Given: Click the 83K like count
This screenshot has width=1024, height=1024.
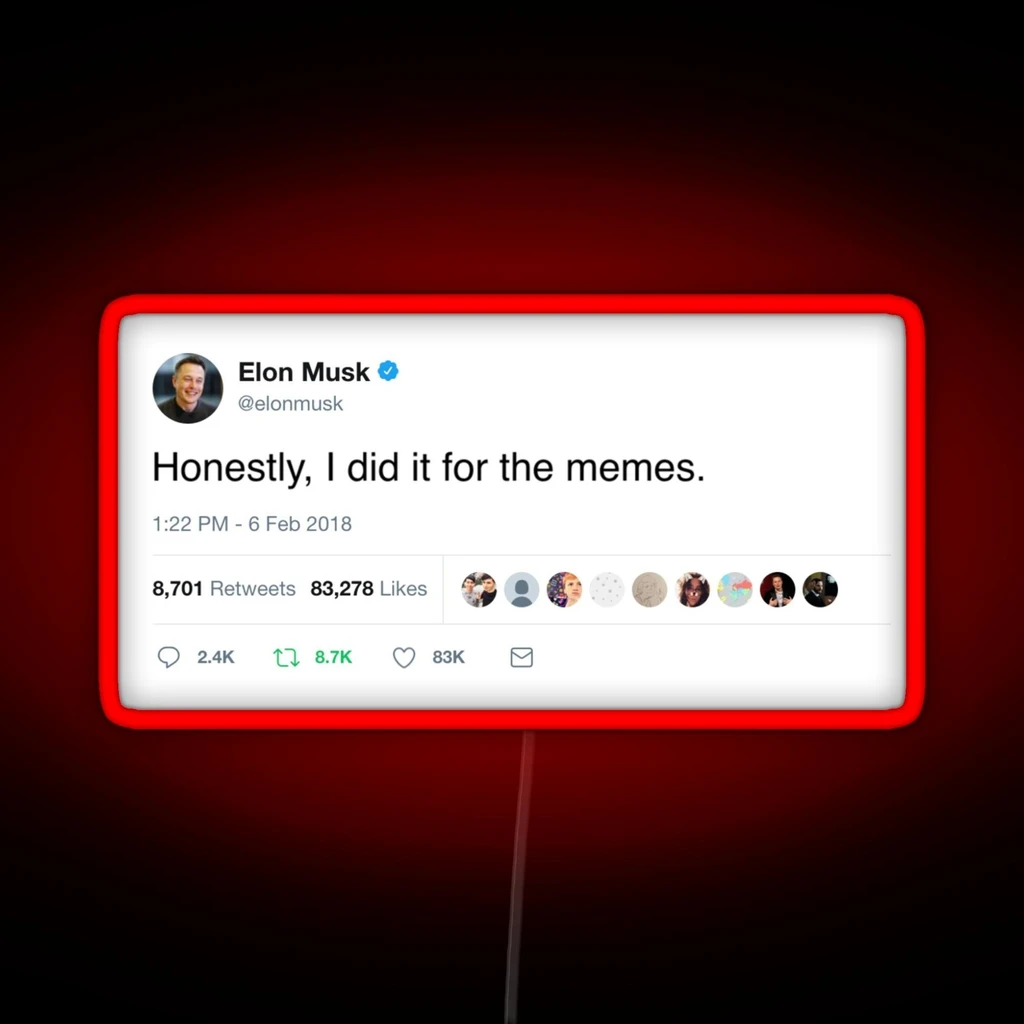Looking at the screenshot, I should tap(448, 657).
